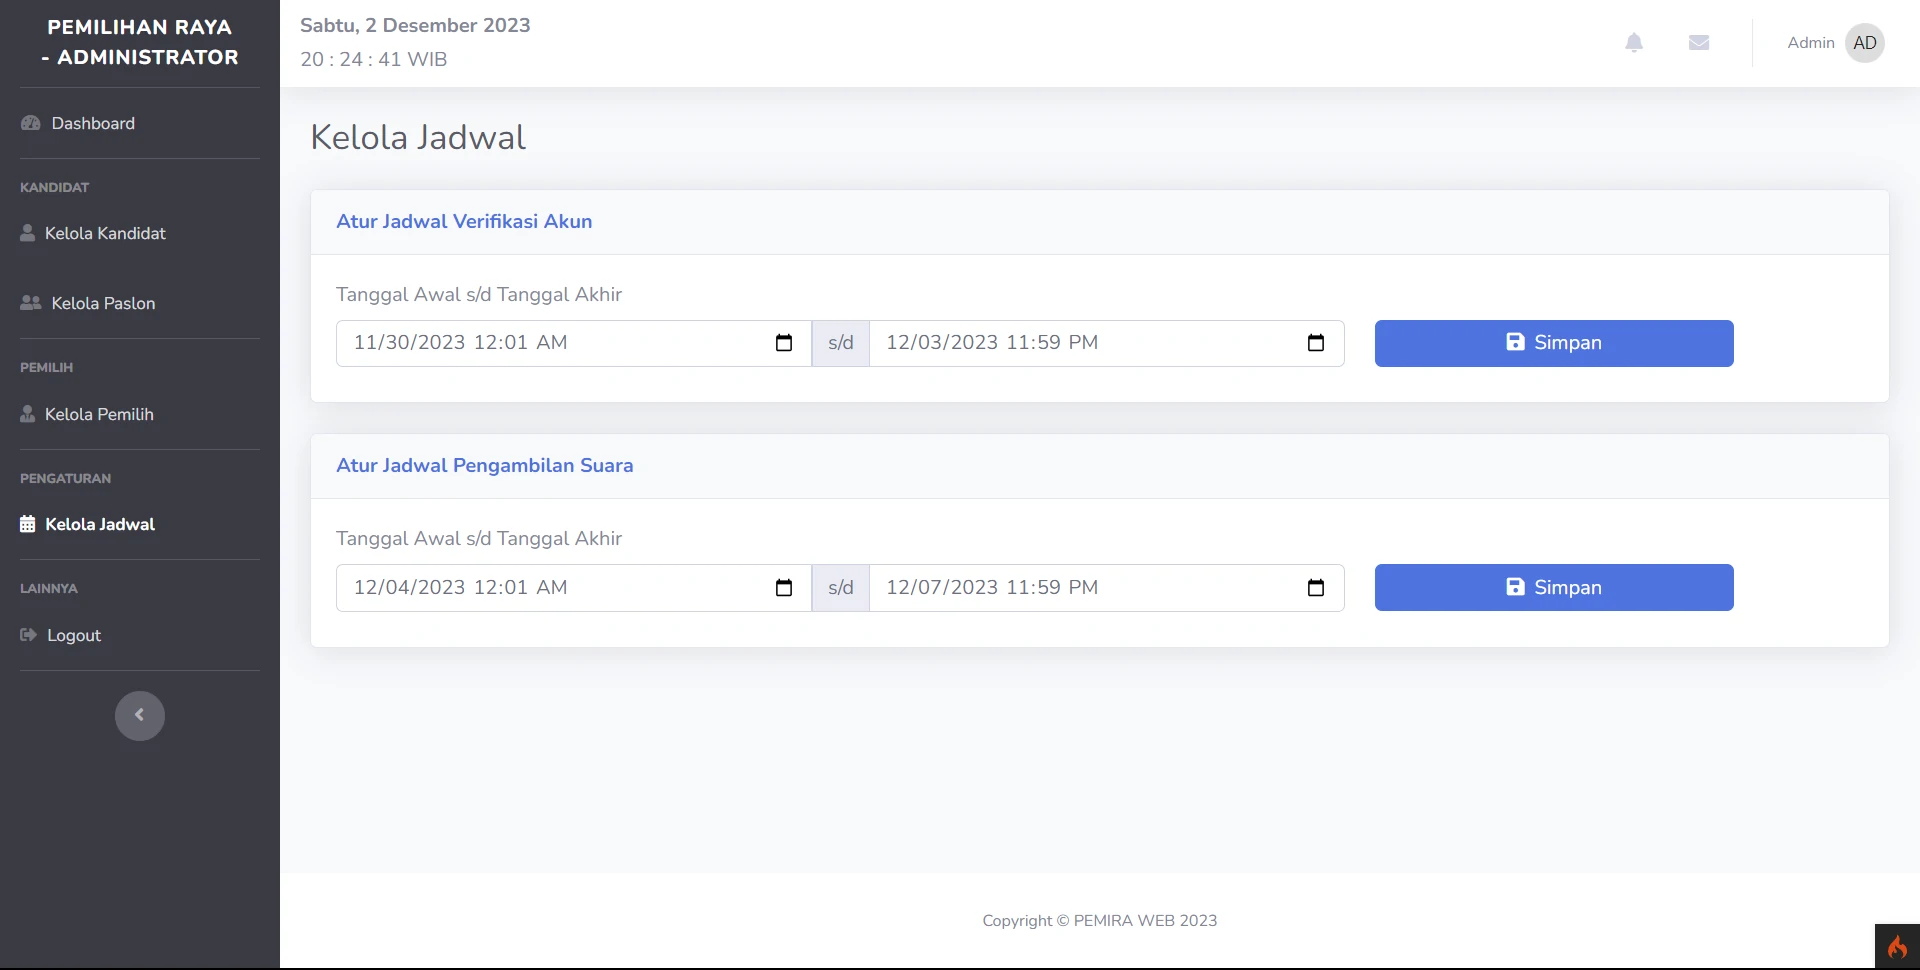
Task: Open Kelola Paslon menu item
Action: [x=103, y=303]
